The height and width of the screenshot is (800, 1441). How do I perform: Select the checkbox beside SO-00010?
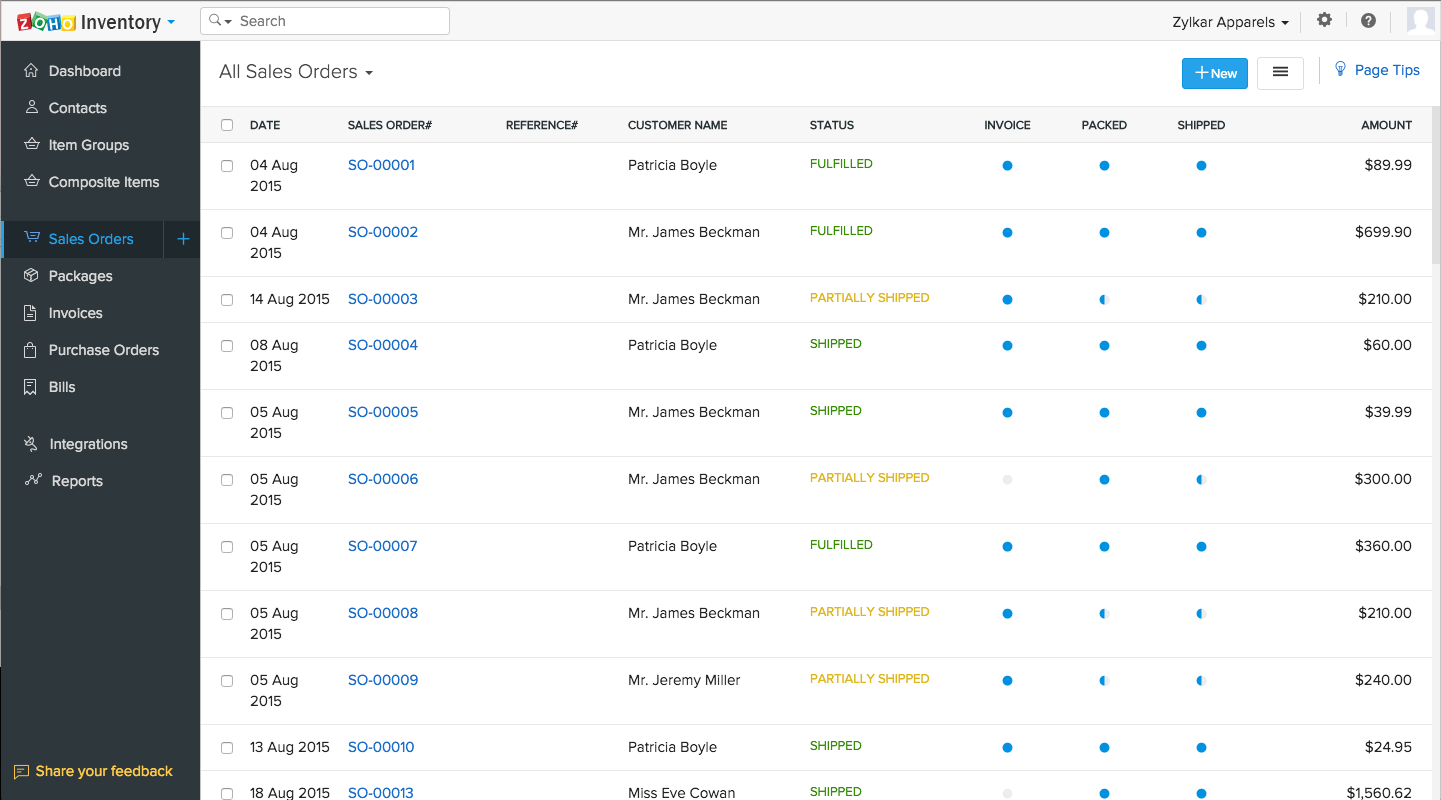click(227, 747)
